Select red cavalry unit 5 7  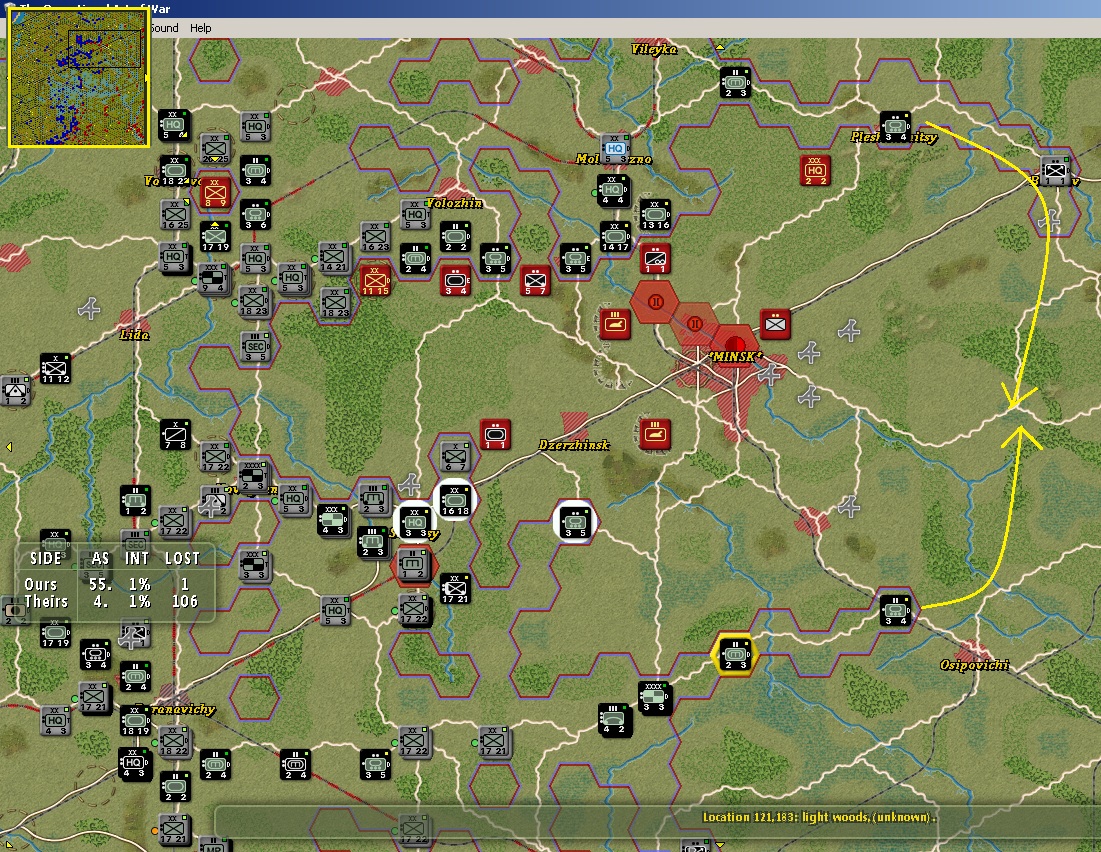(x=535, y=281)
